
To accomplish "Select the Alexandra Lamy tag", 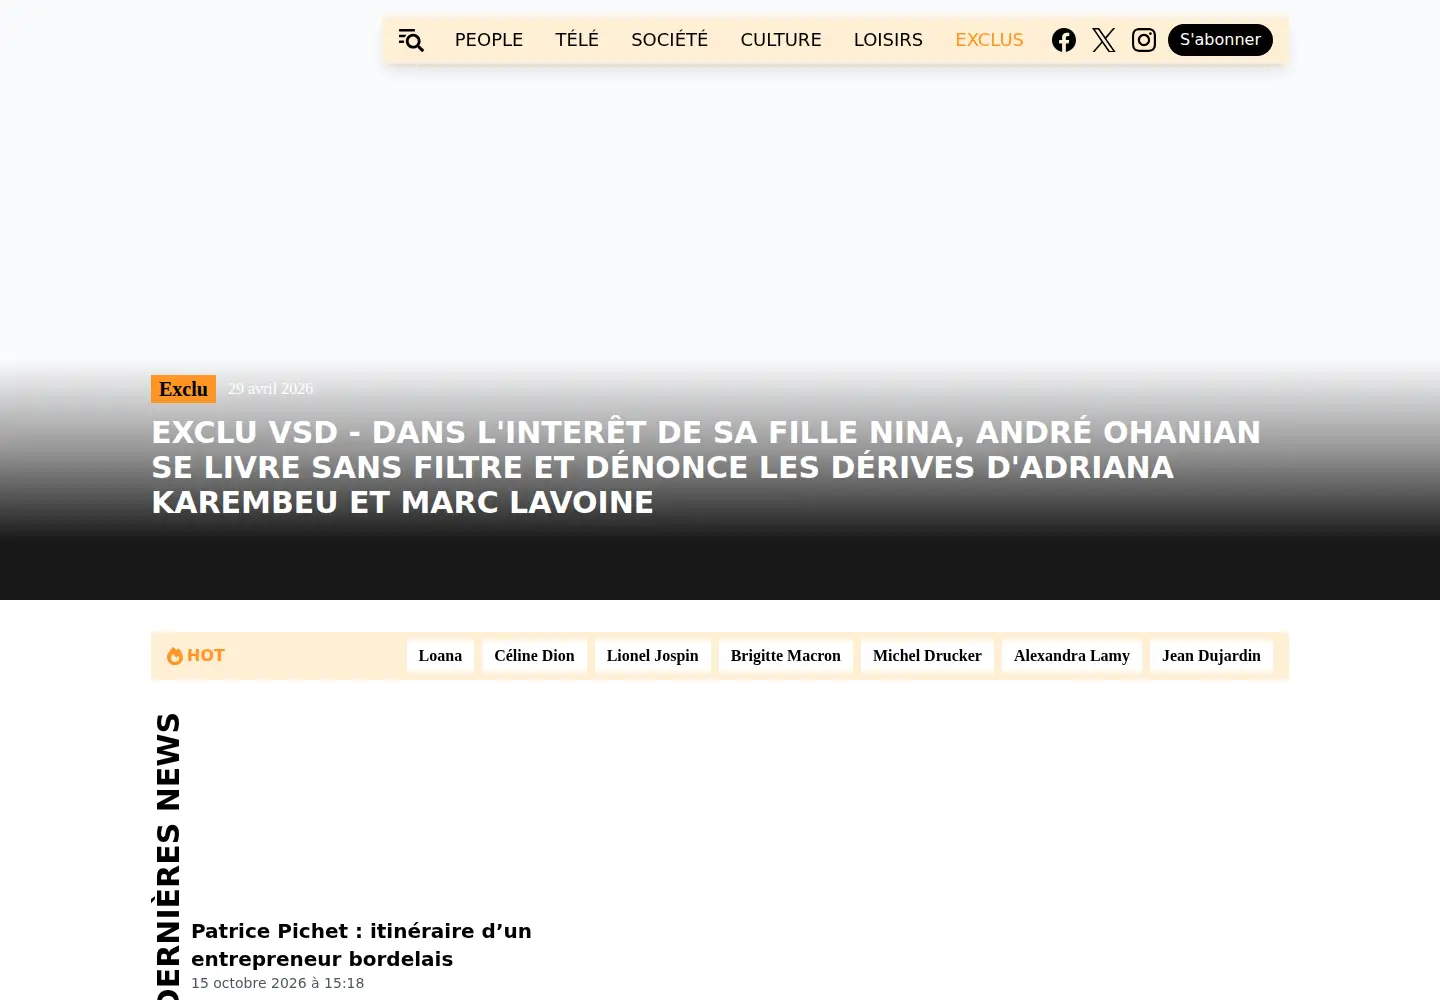I will [x=1072, y=656].
